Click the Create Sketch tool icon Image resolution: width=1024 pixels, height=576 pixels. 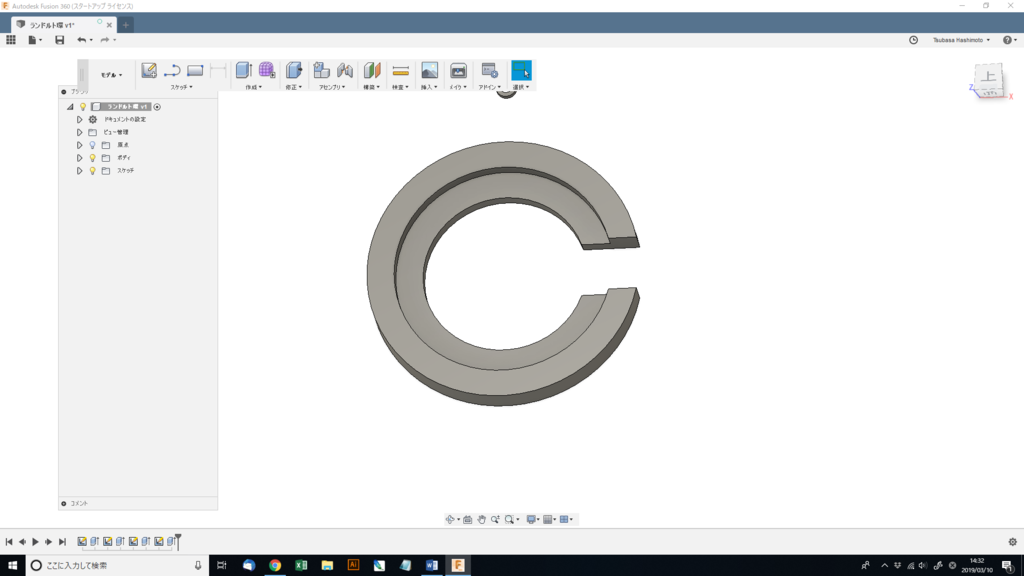[149, 71]
